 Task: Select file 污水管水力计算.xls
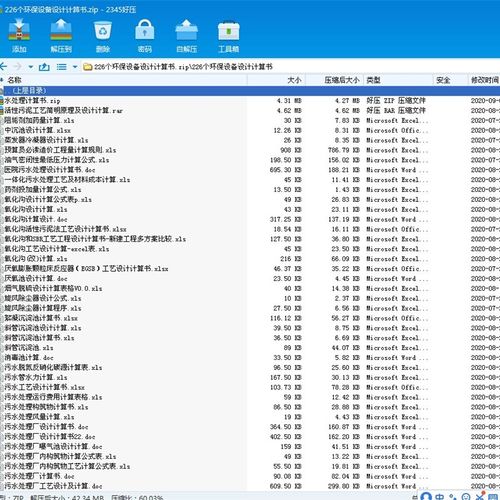[x=36, y=377]
